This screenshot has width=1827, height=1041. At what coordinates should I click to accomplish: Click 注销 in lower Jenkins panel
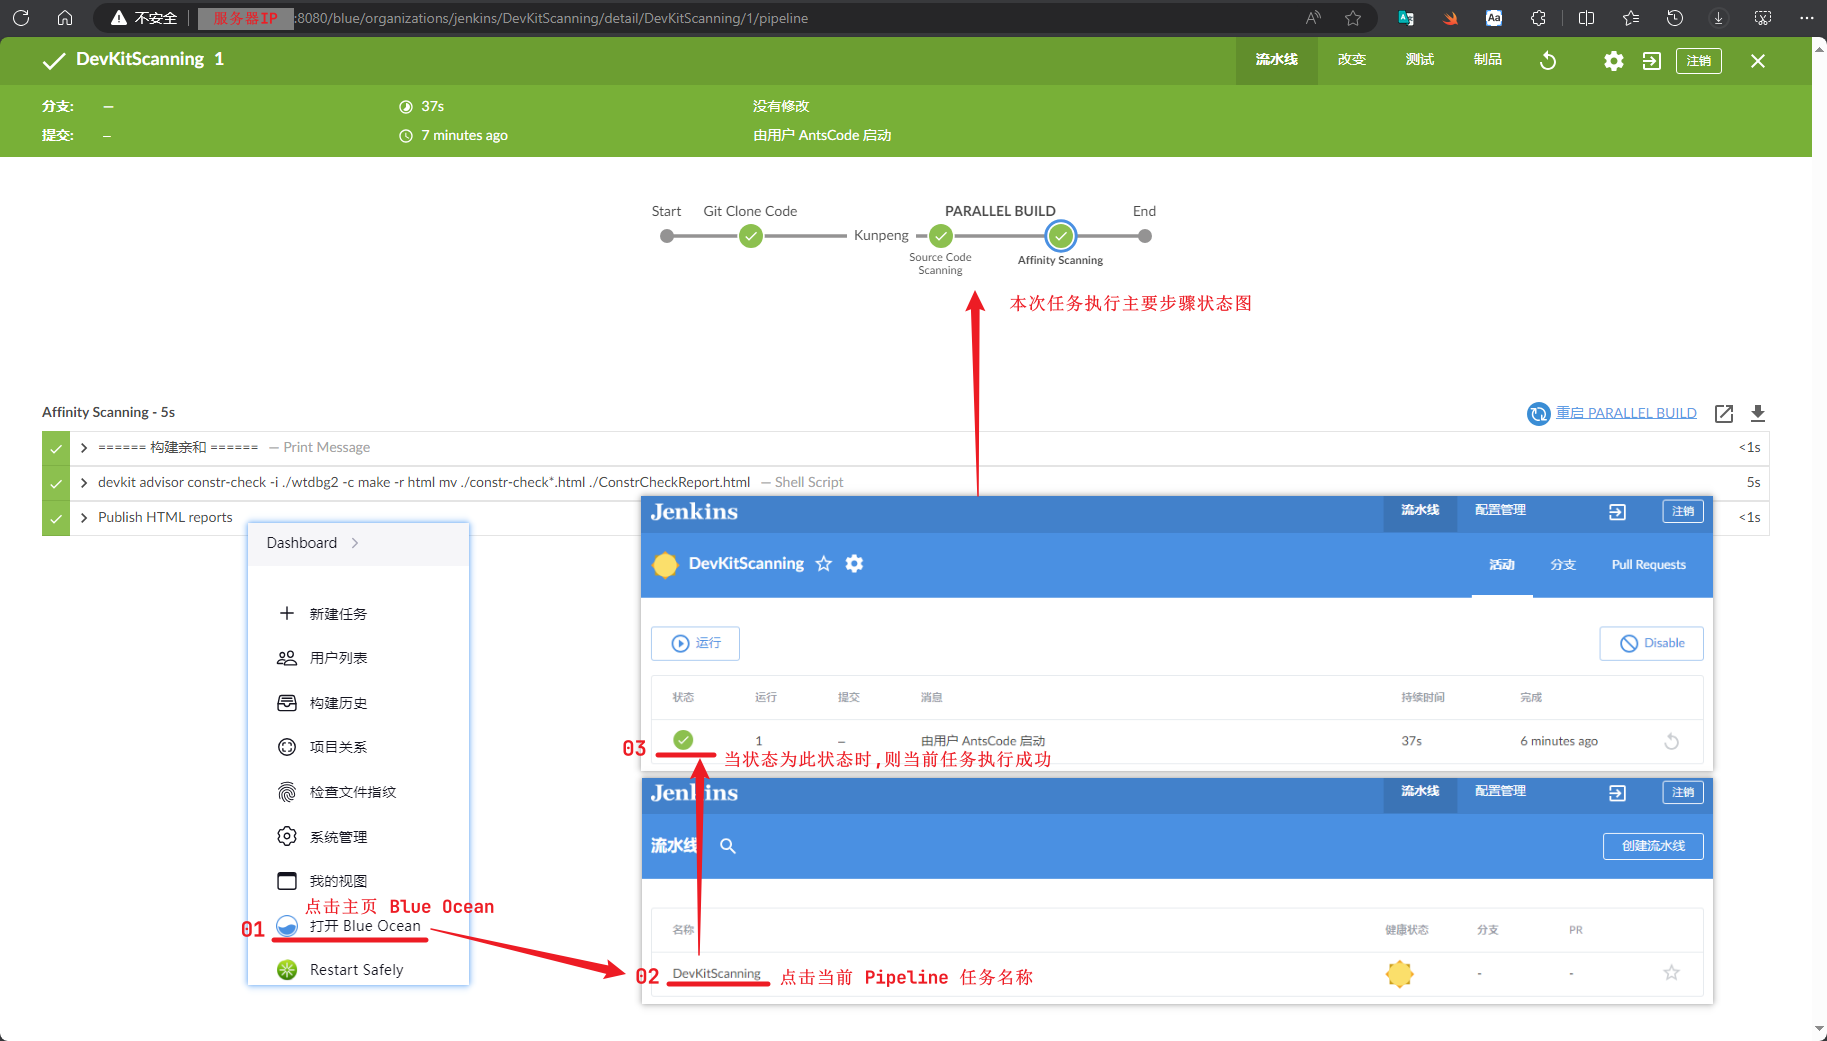(1683, 792)
